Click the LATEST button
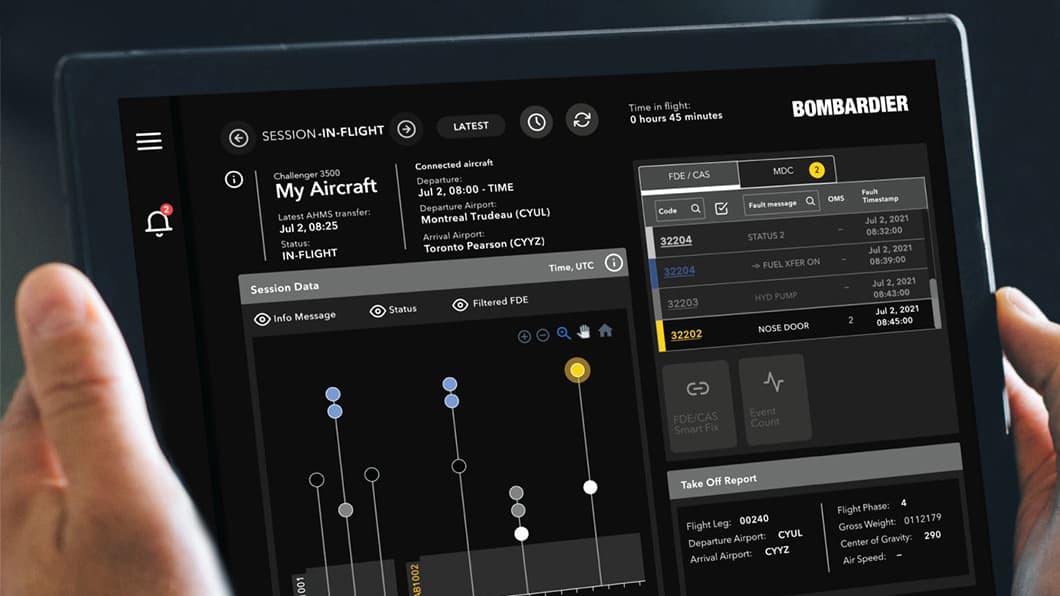Viewport: 1060px width, 596px height. (471, 126)
